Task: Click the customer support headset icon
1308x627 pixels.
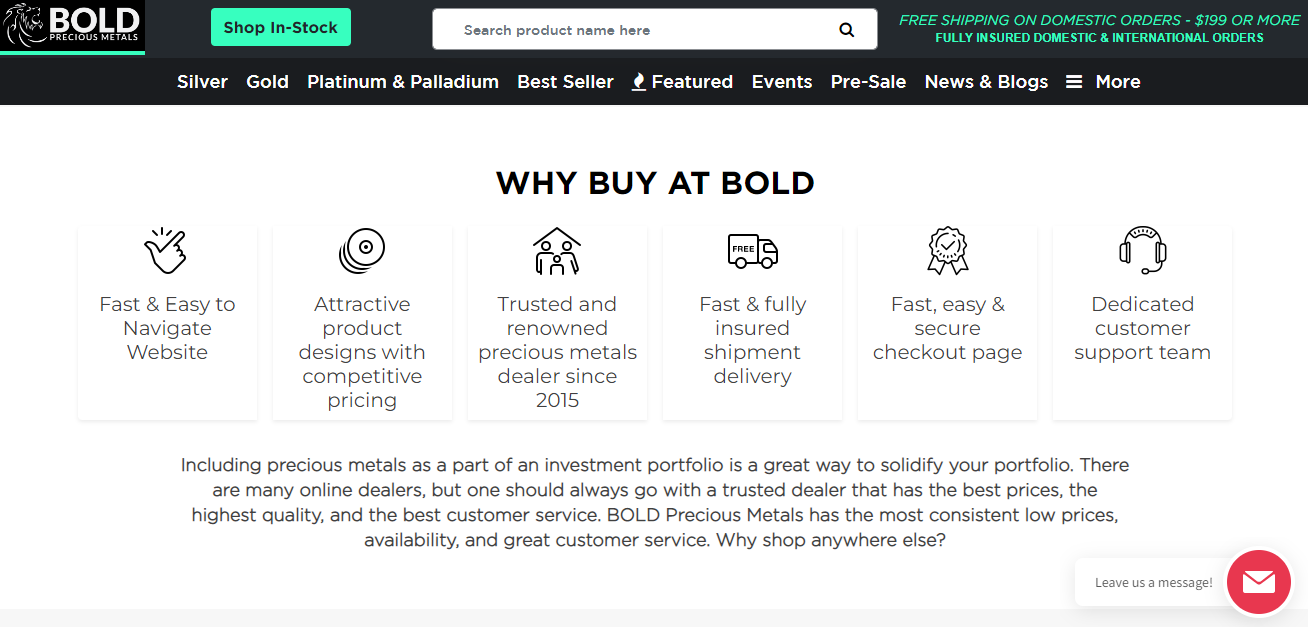Action: pos(1142,250)
